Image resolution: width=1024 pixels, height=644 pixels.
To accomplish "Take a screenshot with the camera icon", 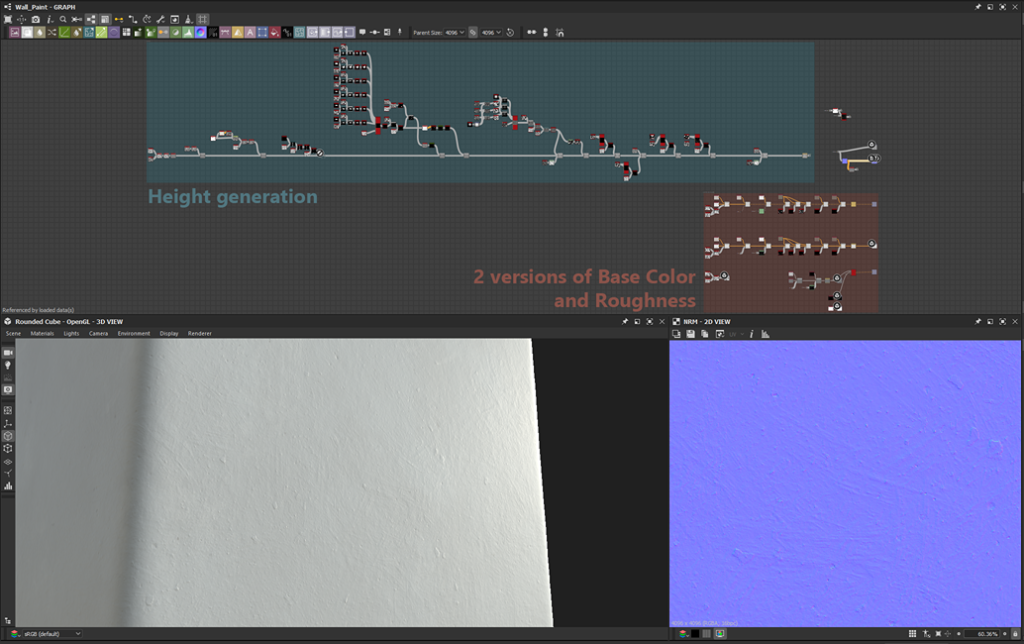I will tap(36, 19).
